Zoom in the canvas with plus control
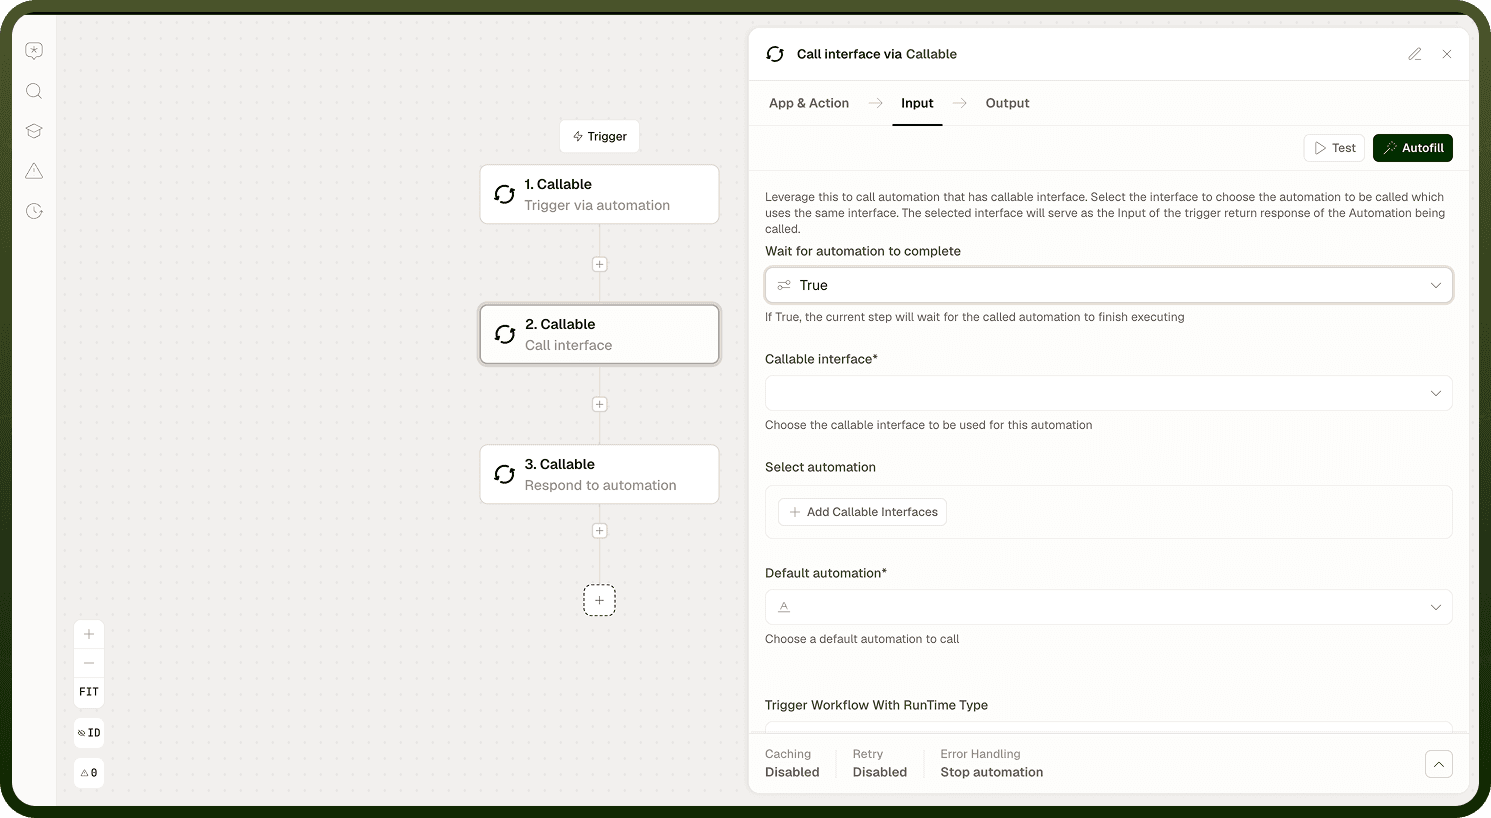The height and width of the screenshot is (818, 1491). [x=89, y=634]
